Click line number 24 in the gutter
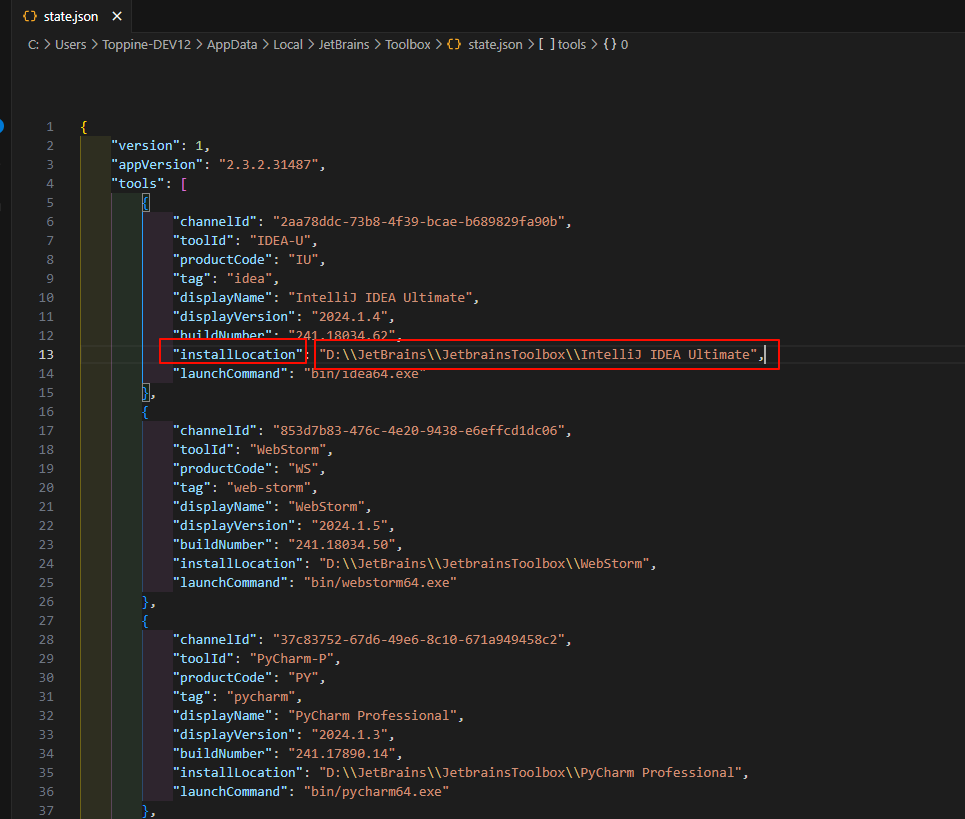 tap(46, 564)
